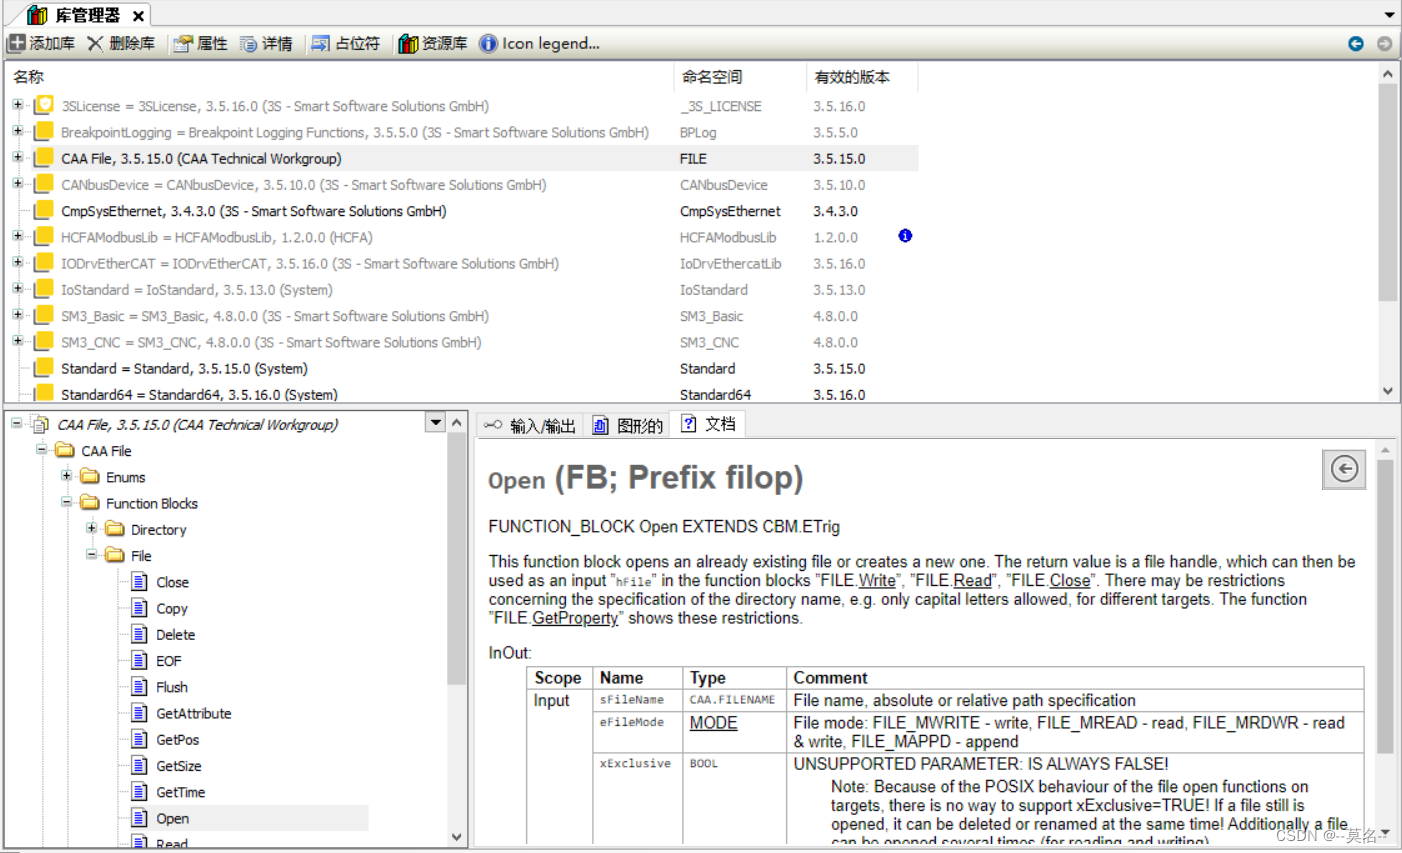This screenshot has width=1402, height=853.
Task: Select the Open function block
Action: (x=172, y=818)
